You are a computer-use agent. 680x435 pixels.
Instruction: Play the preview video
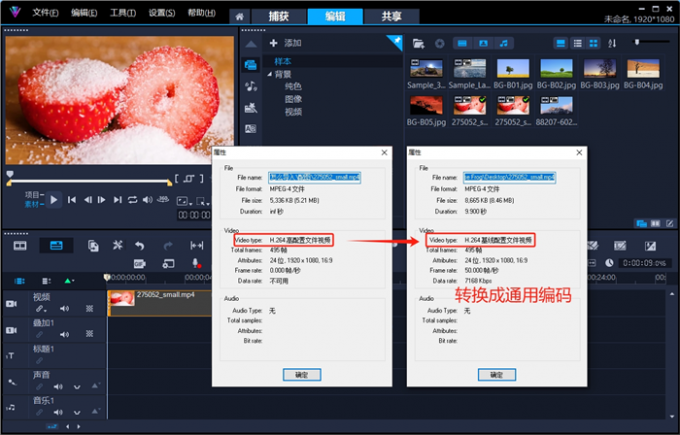(53, 200)
